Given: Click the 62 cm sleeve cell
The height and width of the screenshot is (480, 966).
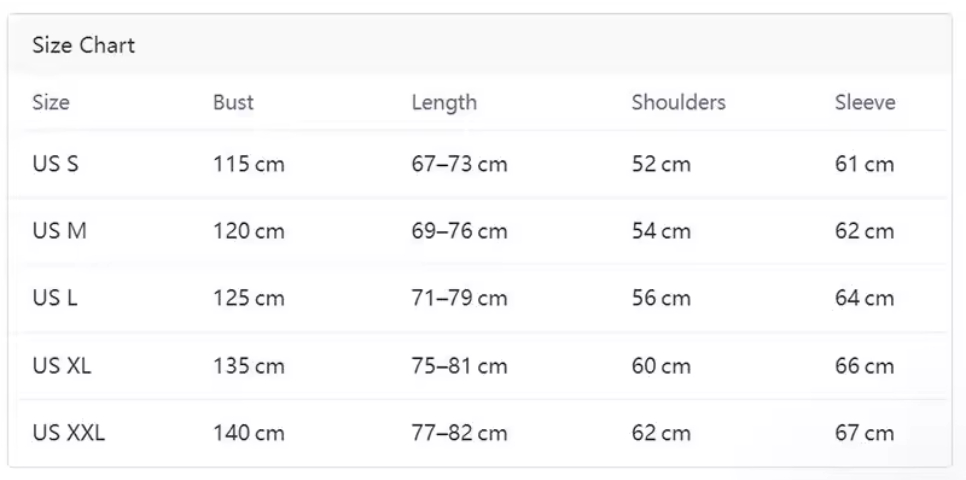Looking at the screenshot, I should coord(864,231).
